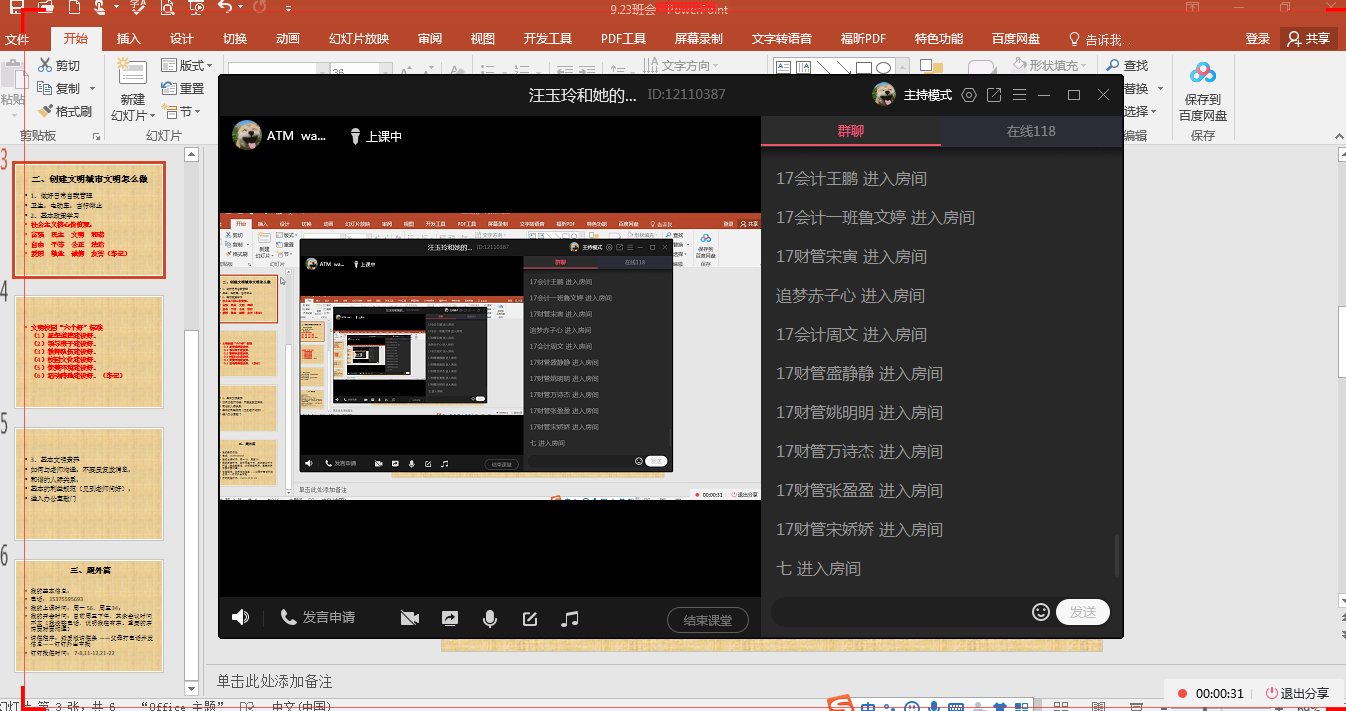Click the Cut scissors tool
Screen dimensions: 1346x711
[x=59, y=65]
